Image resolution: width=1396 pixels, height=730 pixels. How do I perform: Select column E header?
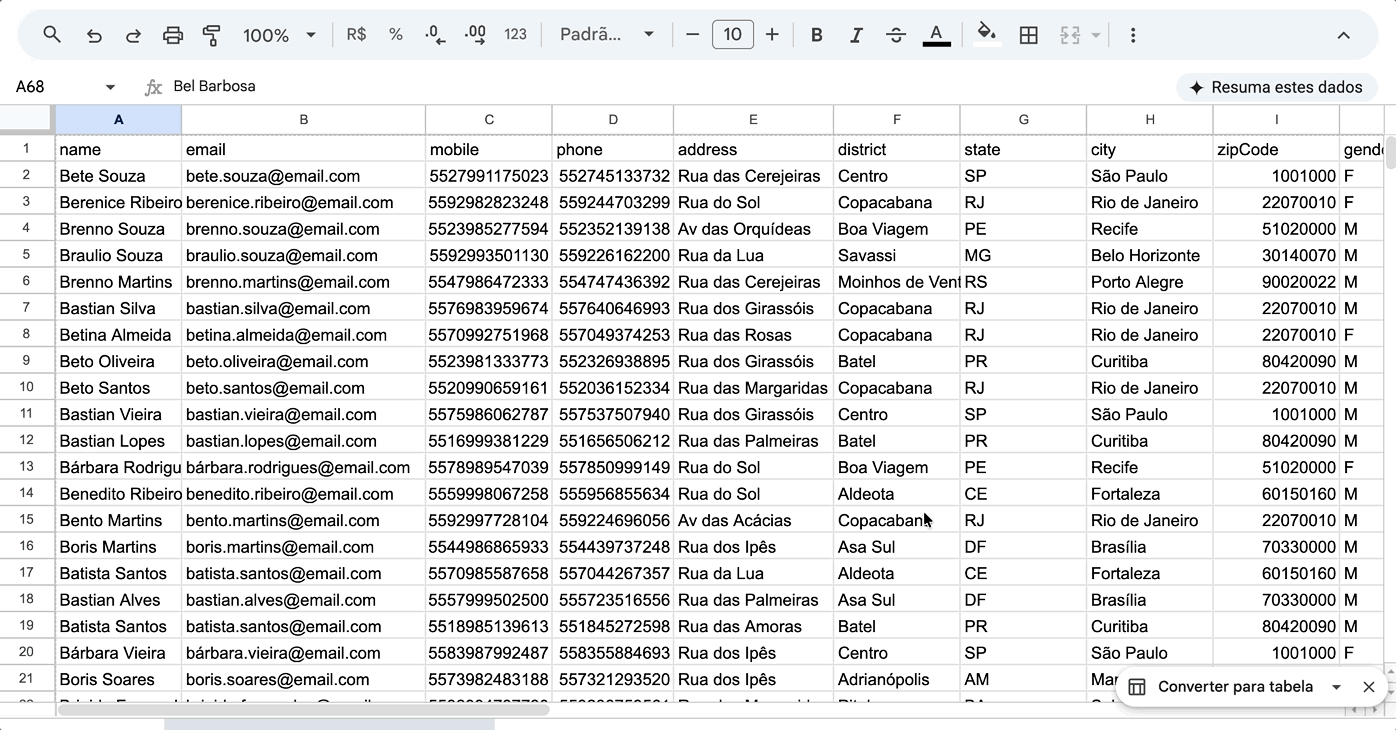753,120
